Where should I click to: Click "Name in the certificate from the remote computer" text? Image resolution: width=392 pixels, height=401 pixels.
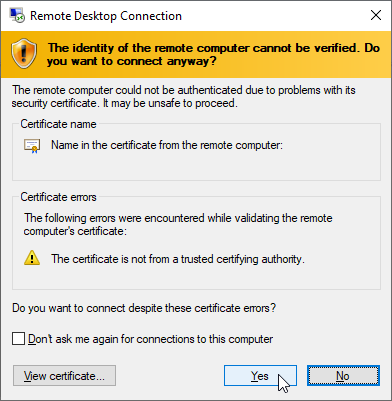(x=167, y=145)
